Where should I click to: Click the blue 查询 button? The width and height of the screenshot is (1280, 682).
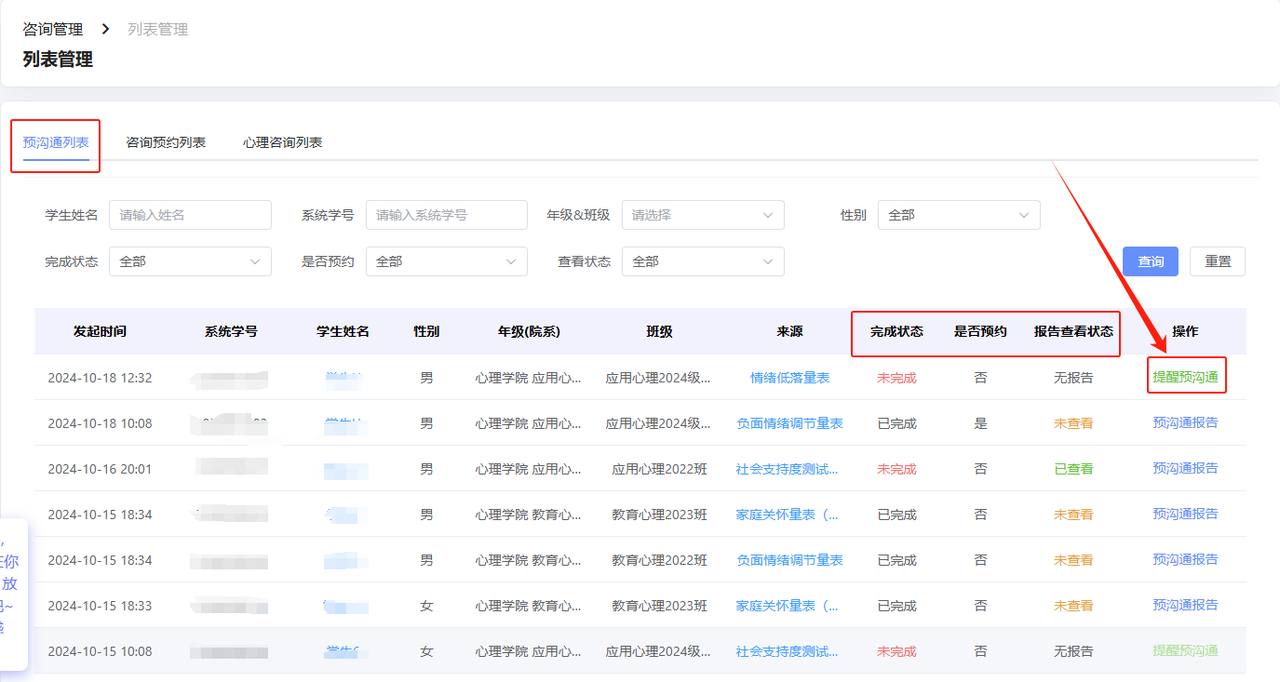click(x=1151, y=261)
